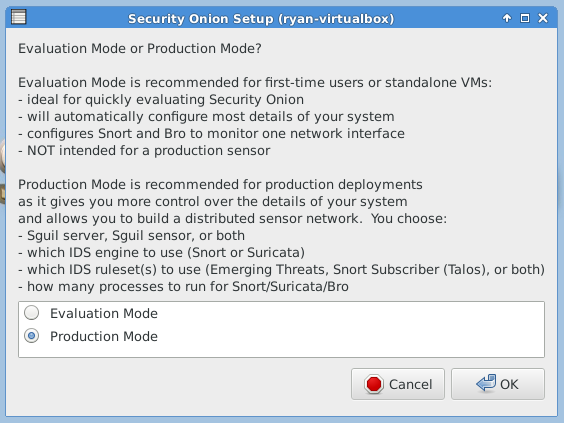This screenshot has width=564, height=423.
Task: Choose the Production Mode text label
Action: pos(104,336)
